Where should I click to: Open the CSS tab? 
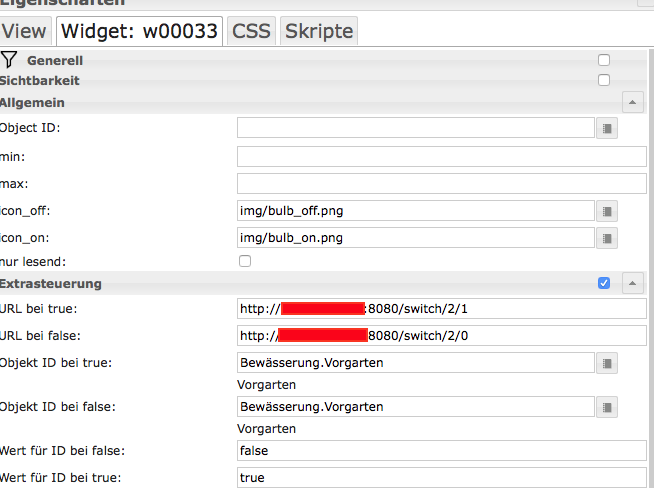[251, 31]
